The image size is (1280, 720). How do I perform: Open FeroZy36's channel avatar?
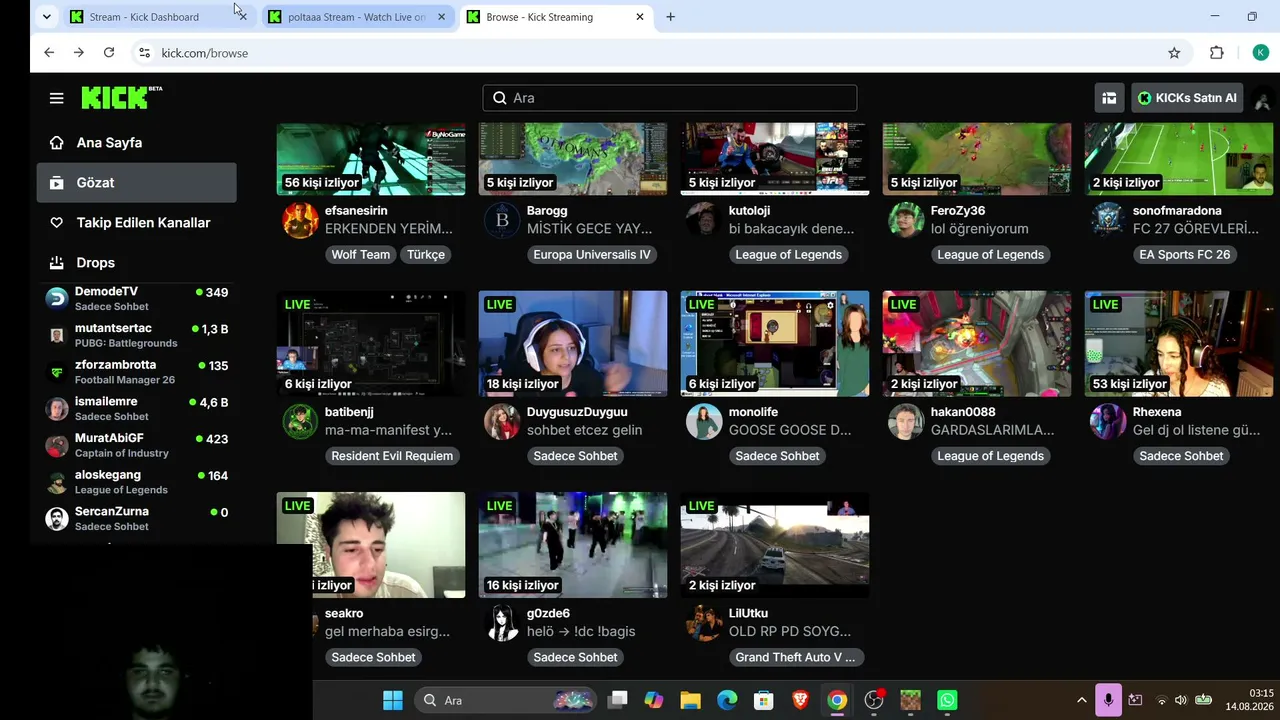(x=906, y=220)
